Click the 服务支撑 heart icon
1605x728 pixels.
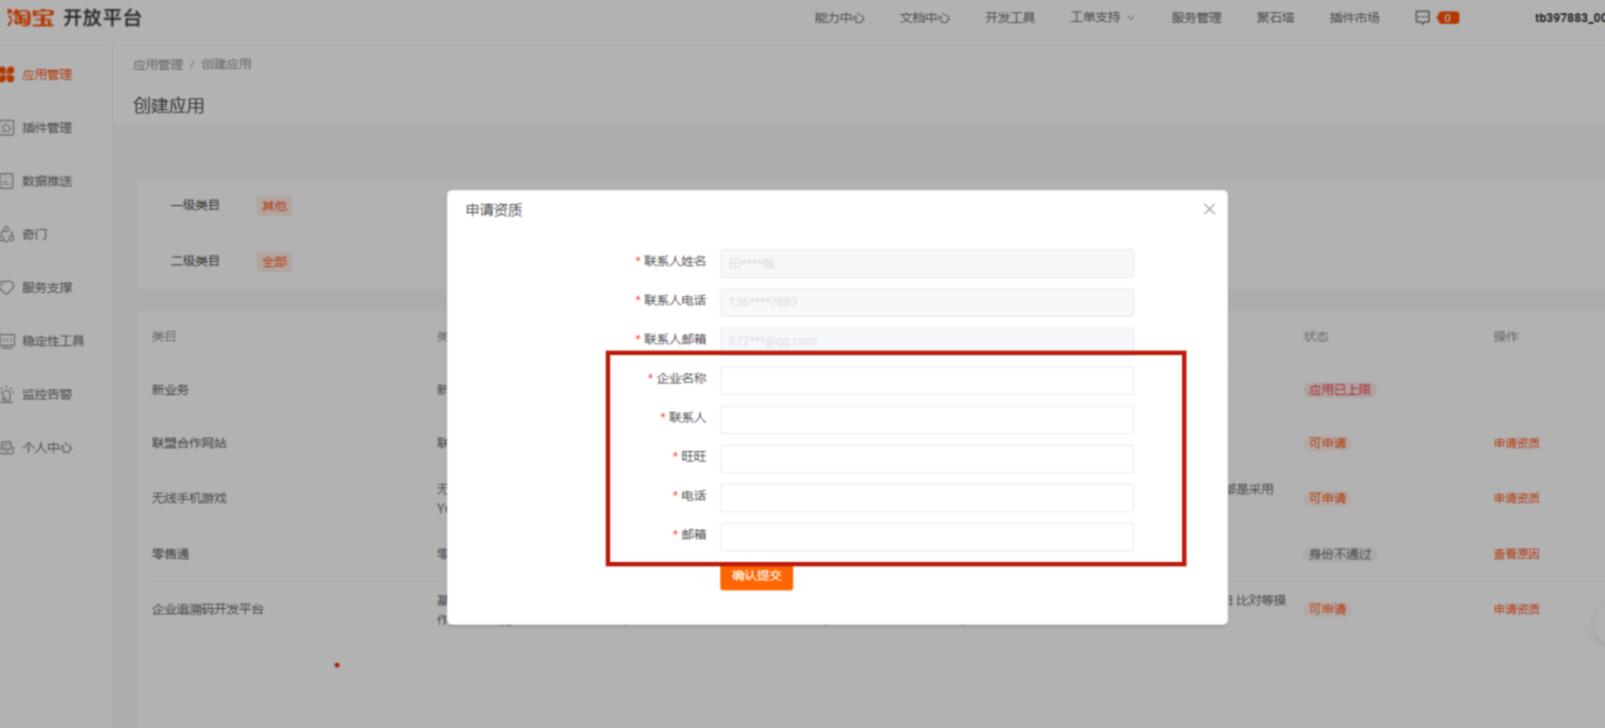[7, 288]
